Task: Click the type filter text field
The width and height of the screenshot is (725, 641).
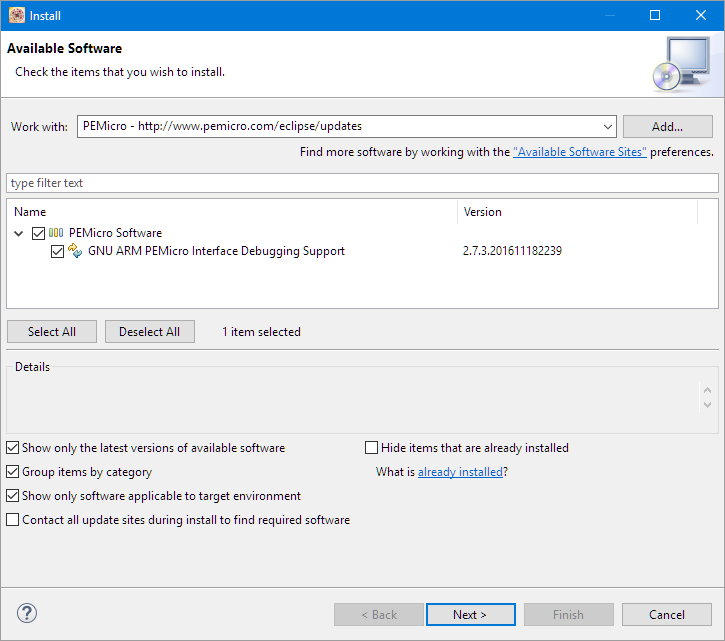Action: coord(362,183)
